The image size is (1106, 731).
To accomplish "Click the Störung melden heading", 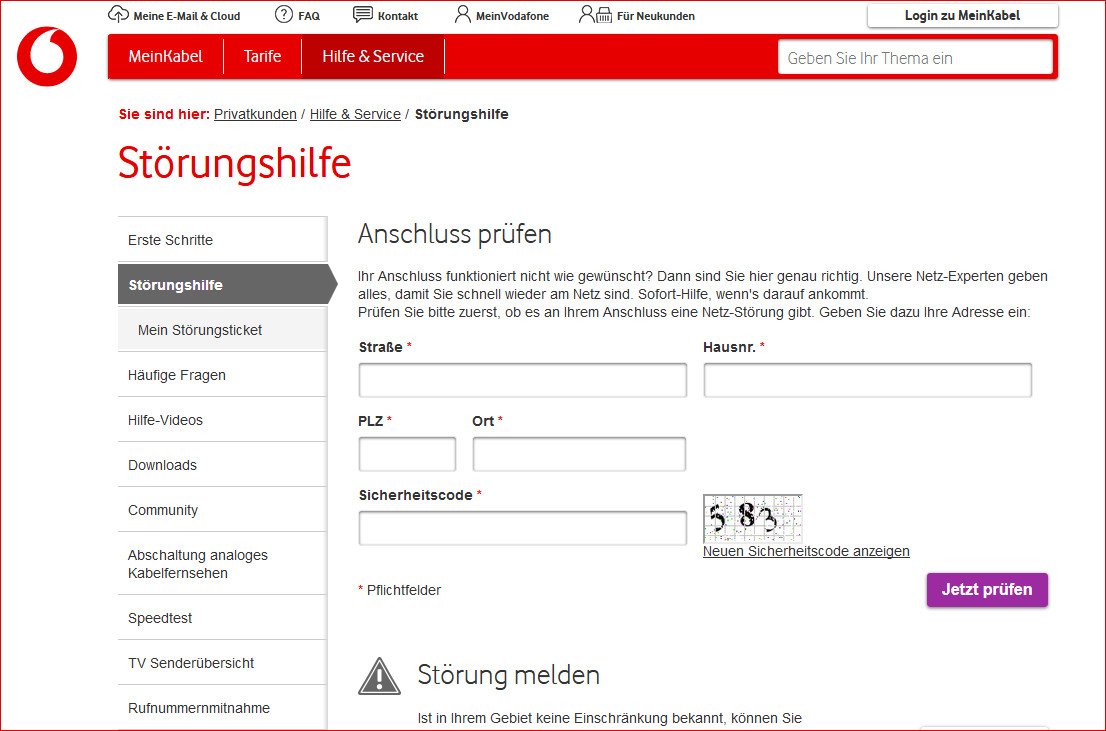I will click(x=509, y=675).
